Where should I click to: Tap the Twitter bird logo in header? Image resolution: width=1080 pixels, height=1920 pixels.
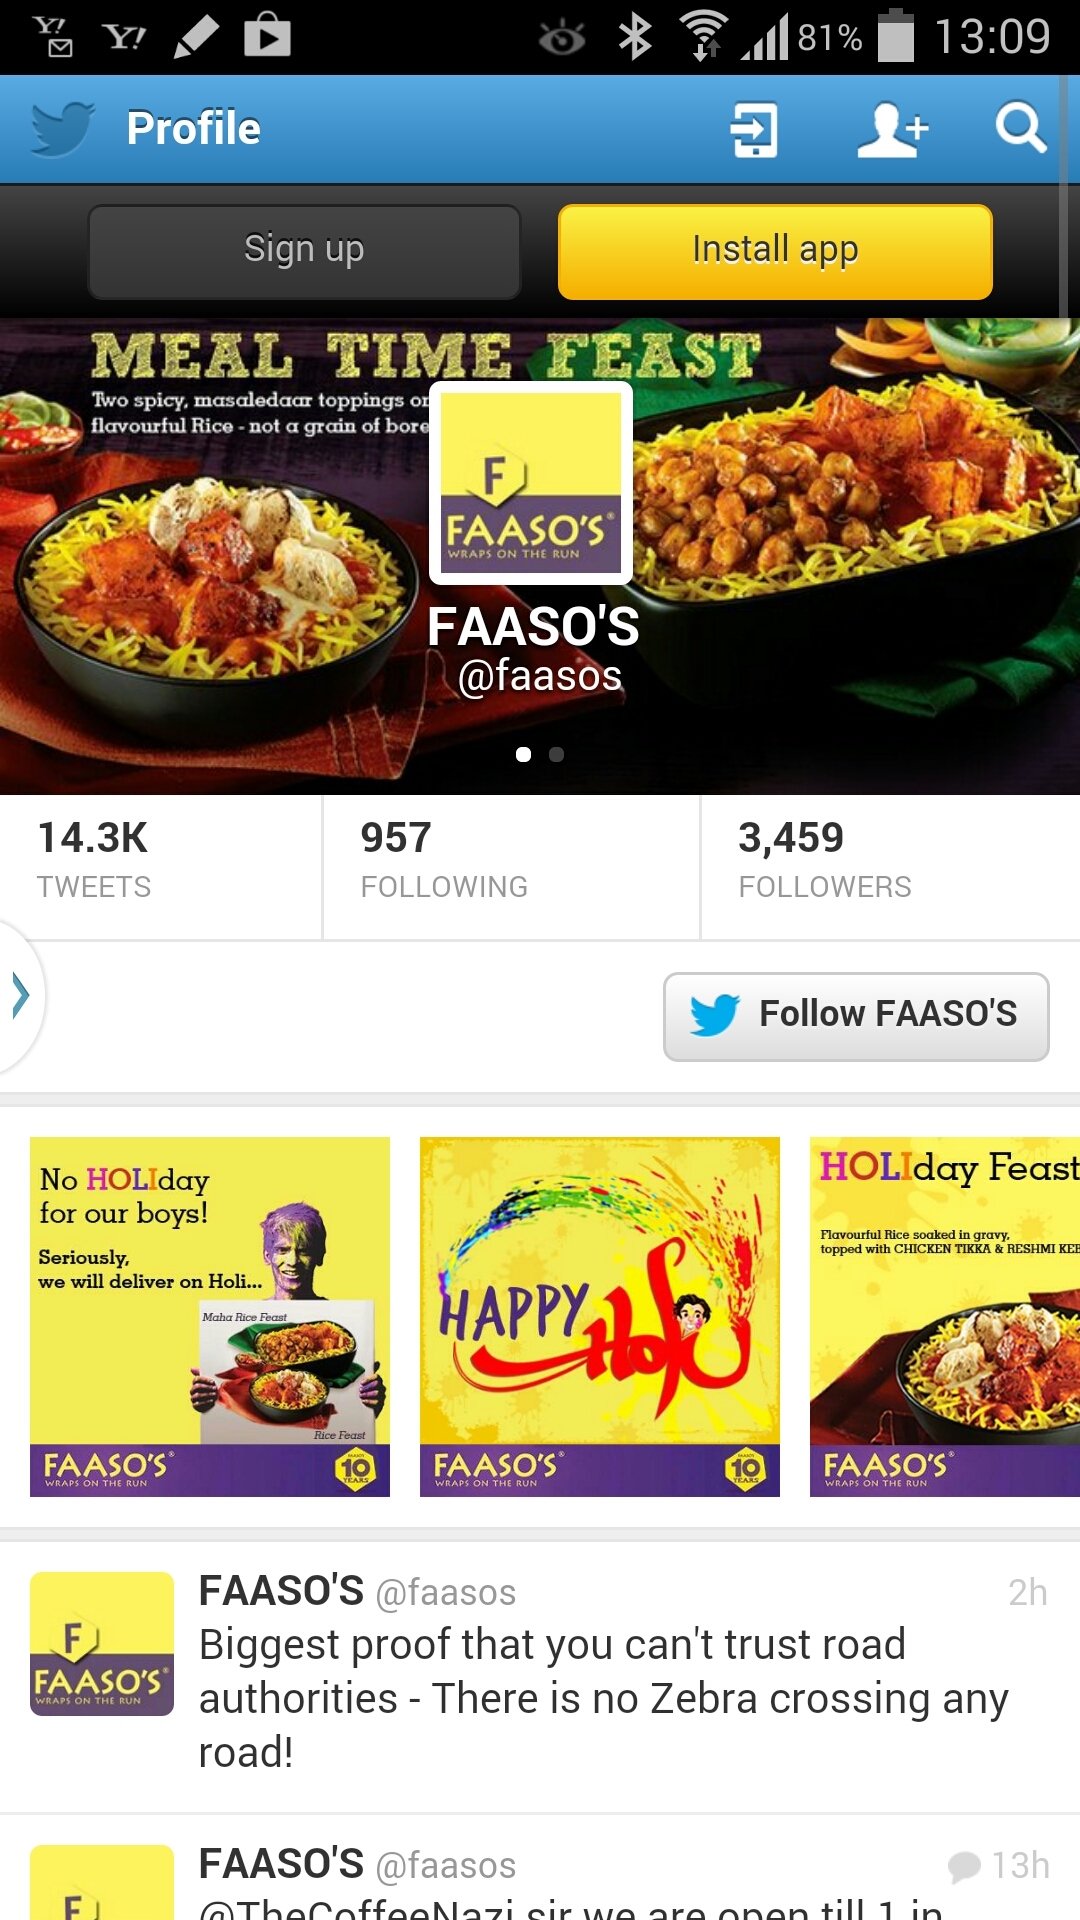pos(62,129)
